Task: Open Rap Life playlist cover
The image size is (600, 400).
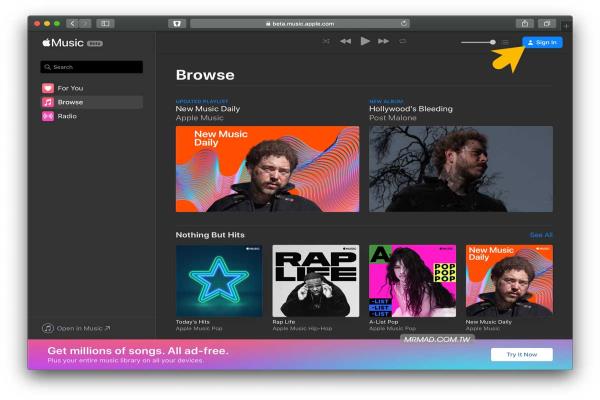Action: point(316,281)
